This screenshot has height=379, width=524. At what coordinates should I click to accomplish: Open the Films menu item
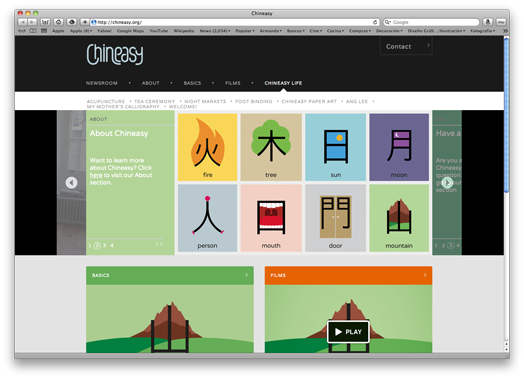[233, 83]
